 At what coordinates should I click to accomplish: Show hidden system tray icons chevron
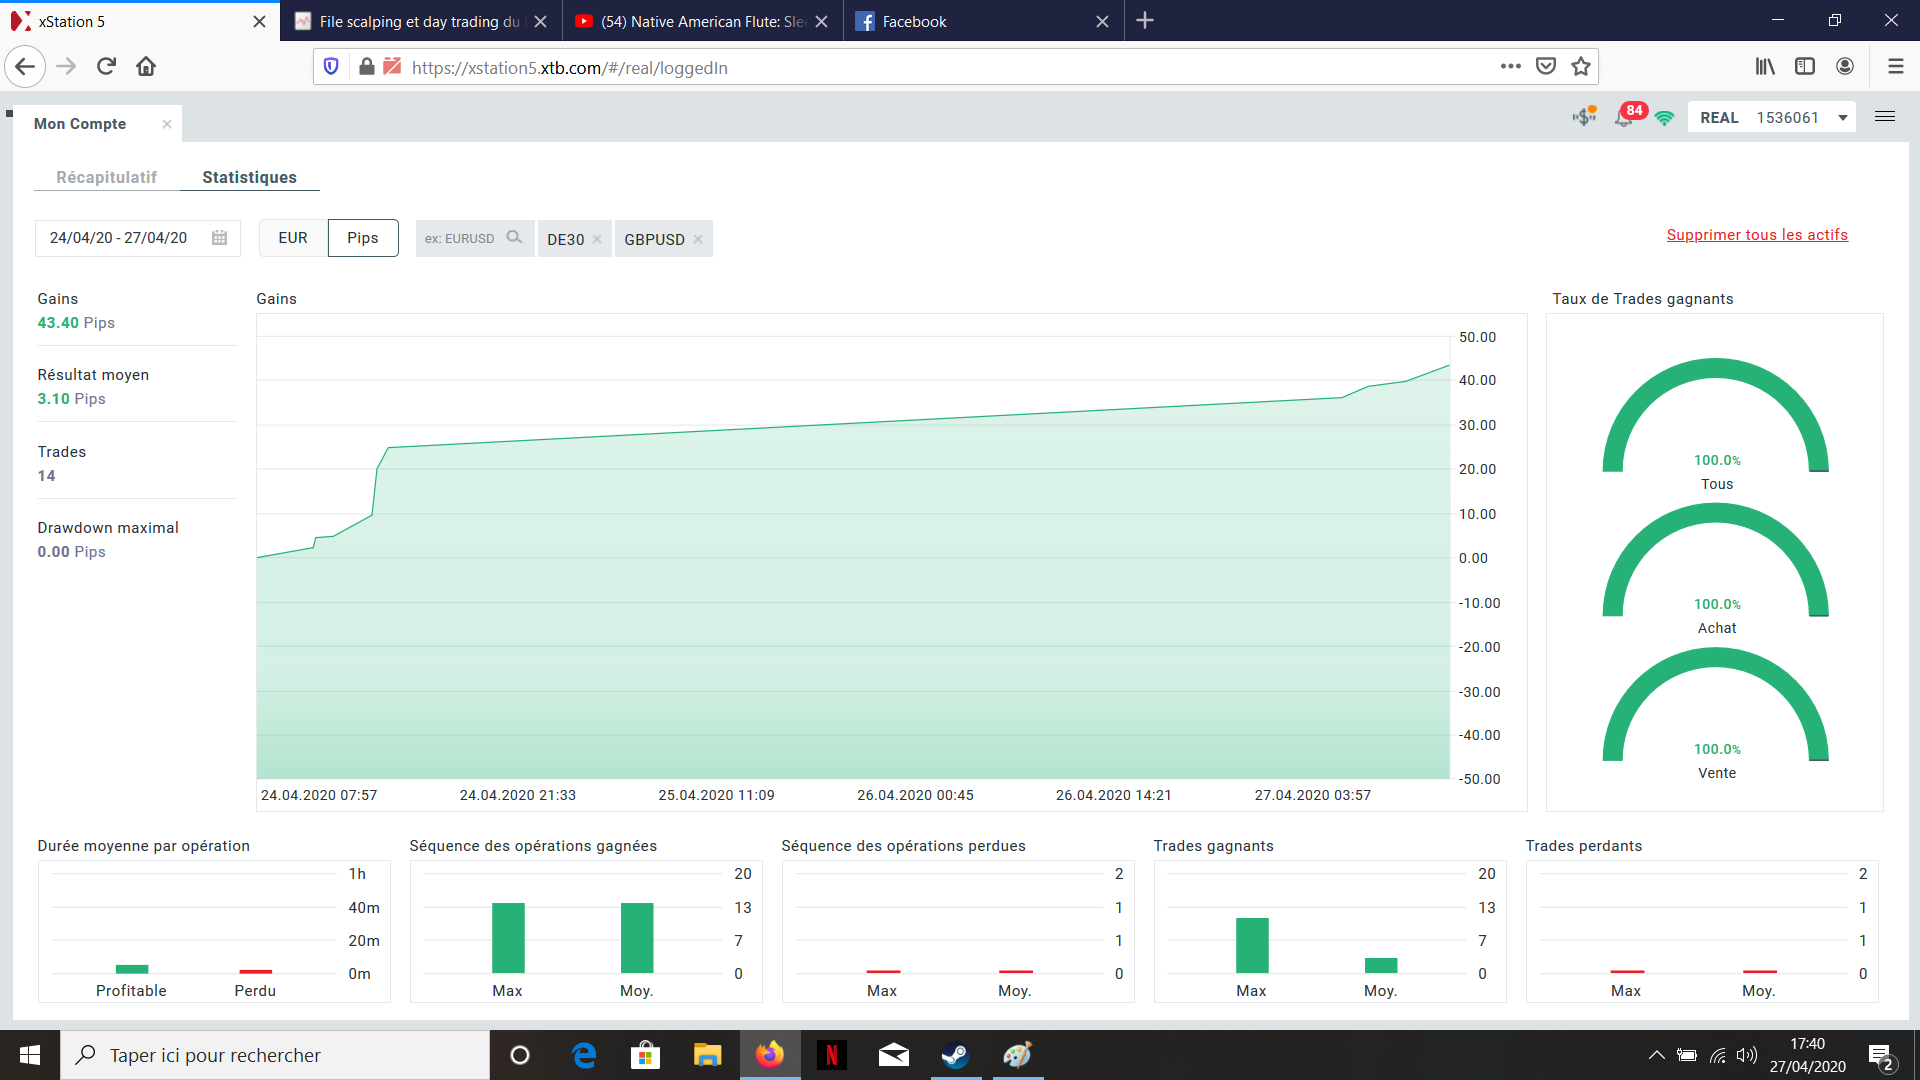point(1656,1055)
